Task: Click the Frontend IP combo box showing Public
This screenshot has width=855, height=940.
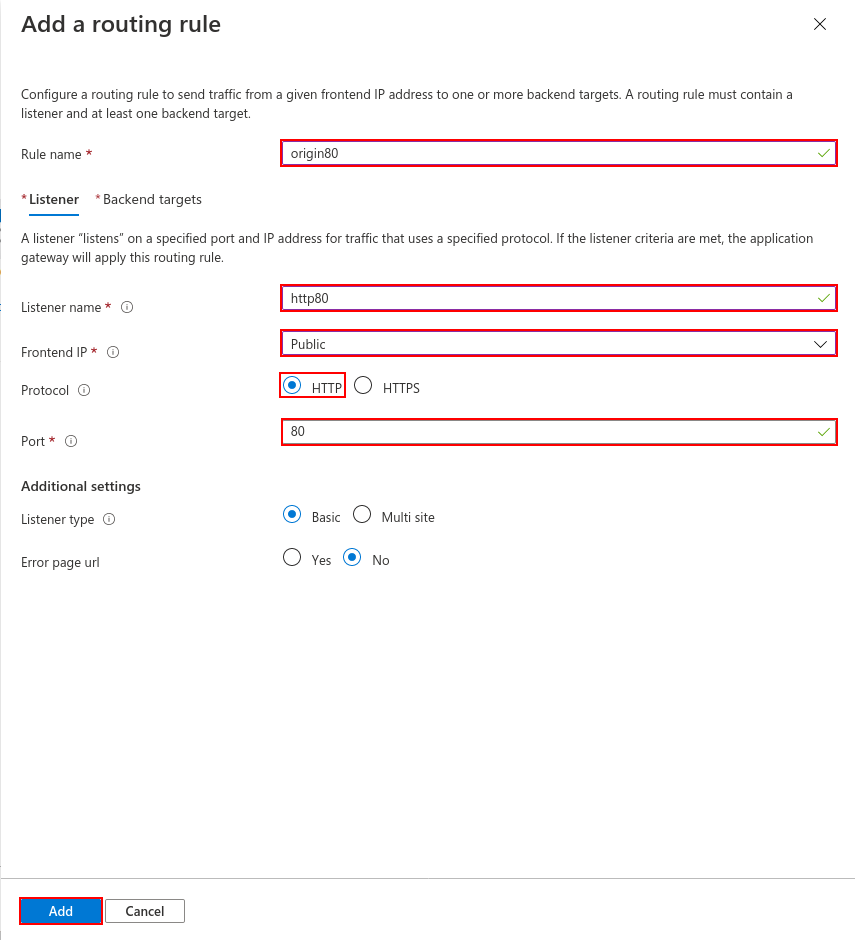Action: tap(559, 344)
